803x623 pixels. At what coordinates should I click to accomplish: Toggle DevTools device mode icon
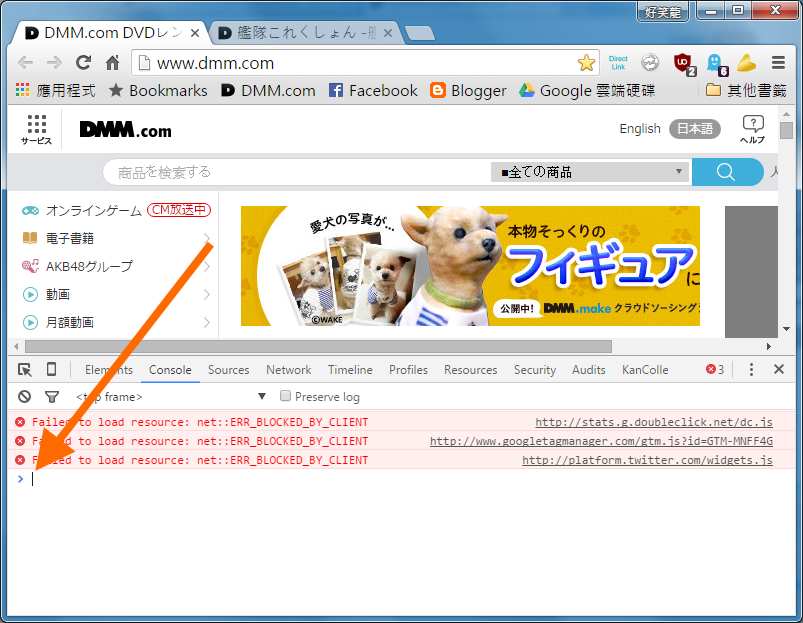51,369
